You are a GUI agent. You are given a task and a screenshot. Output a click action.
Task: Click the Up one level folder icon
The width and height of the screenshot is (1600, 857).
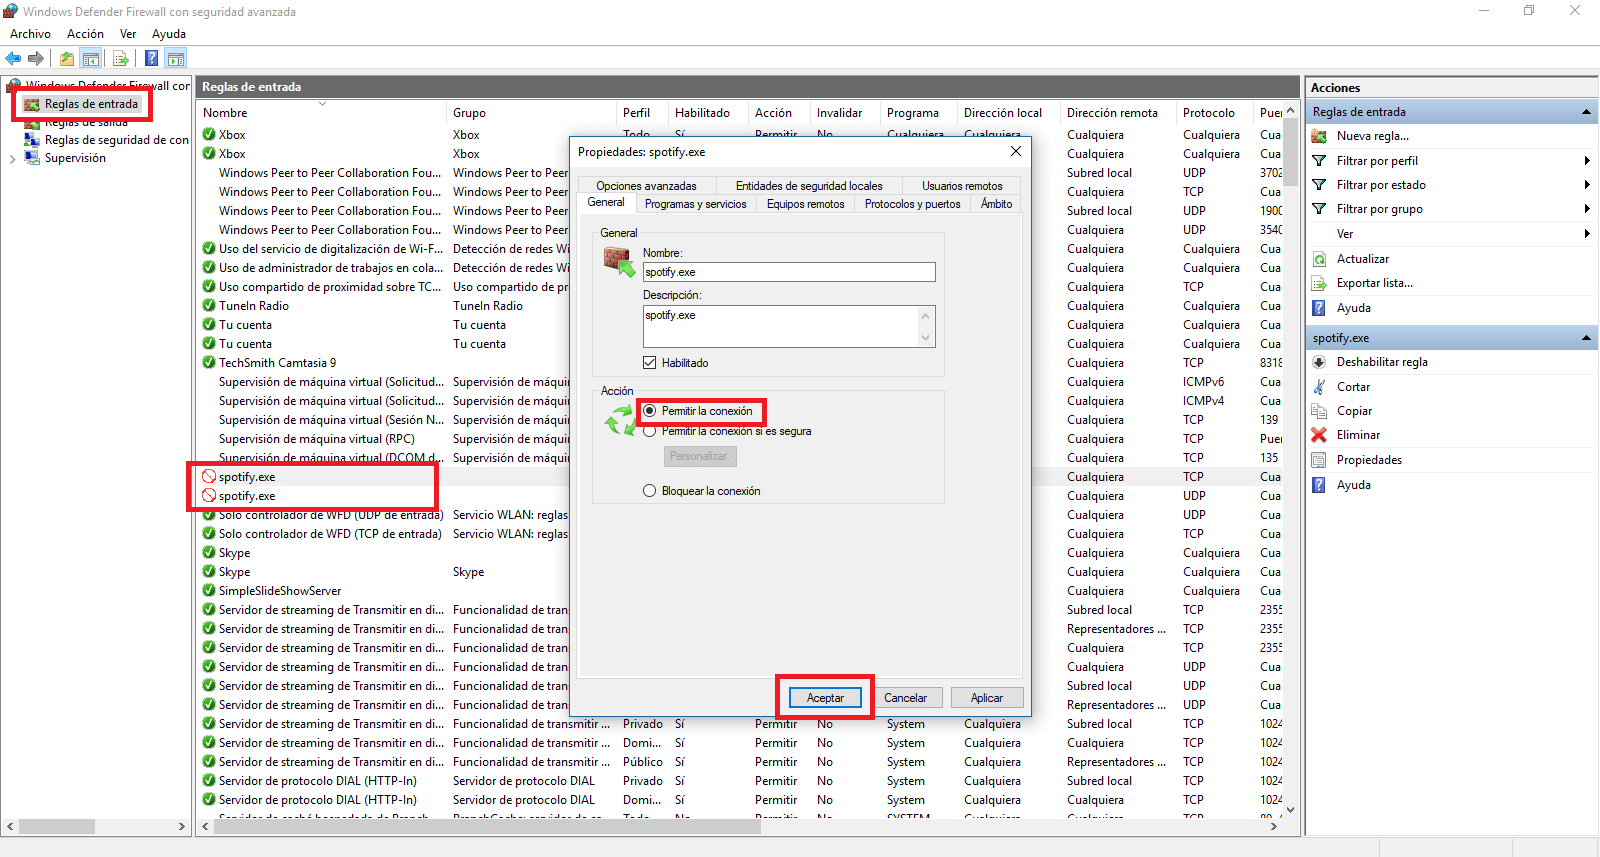pyautogui.click(x=66, y=58)
